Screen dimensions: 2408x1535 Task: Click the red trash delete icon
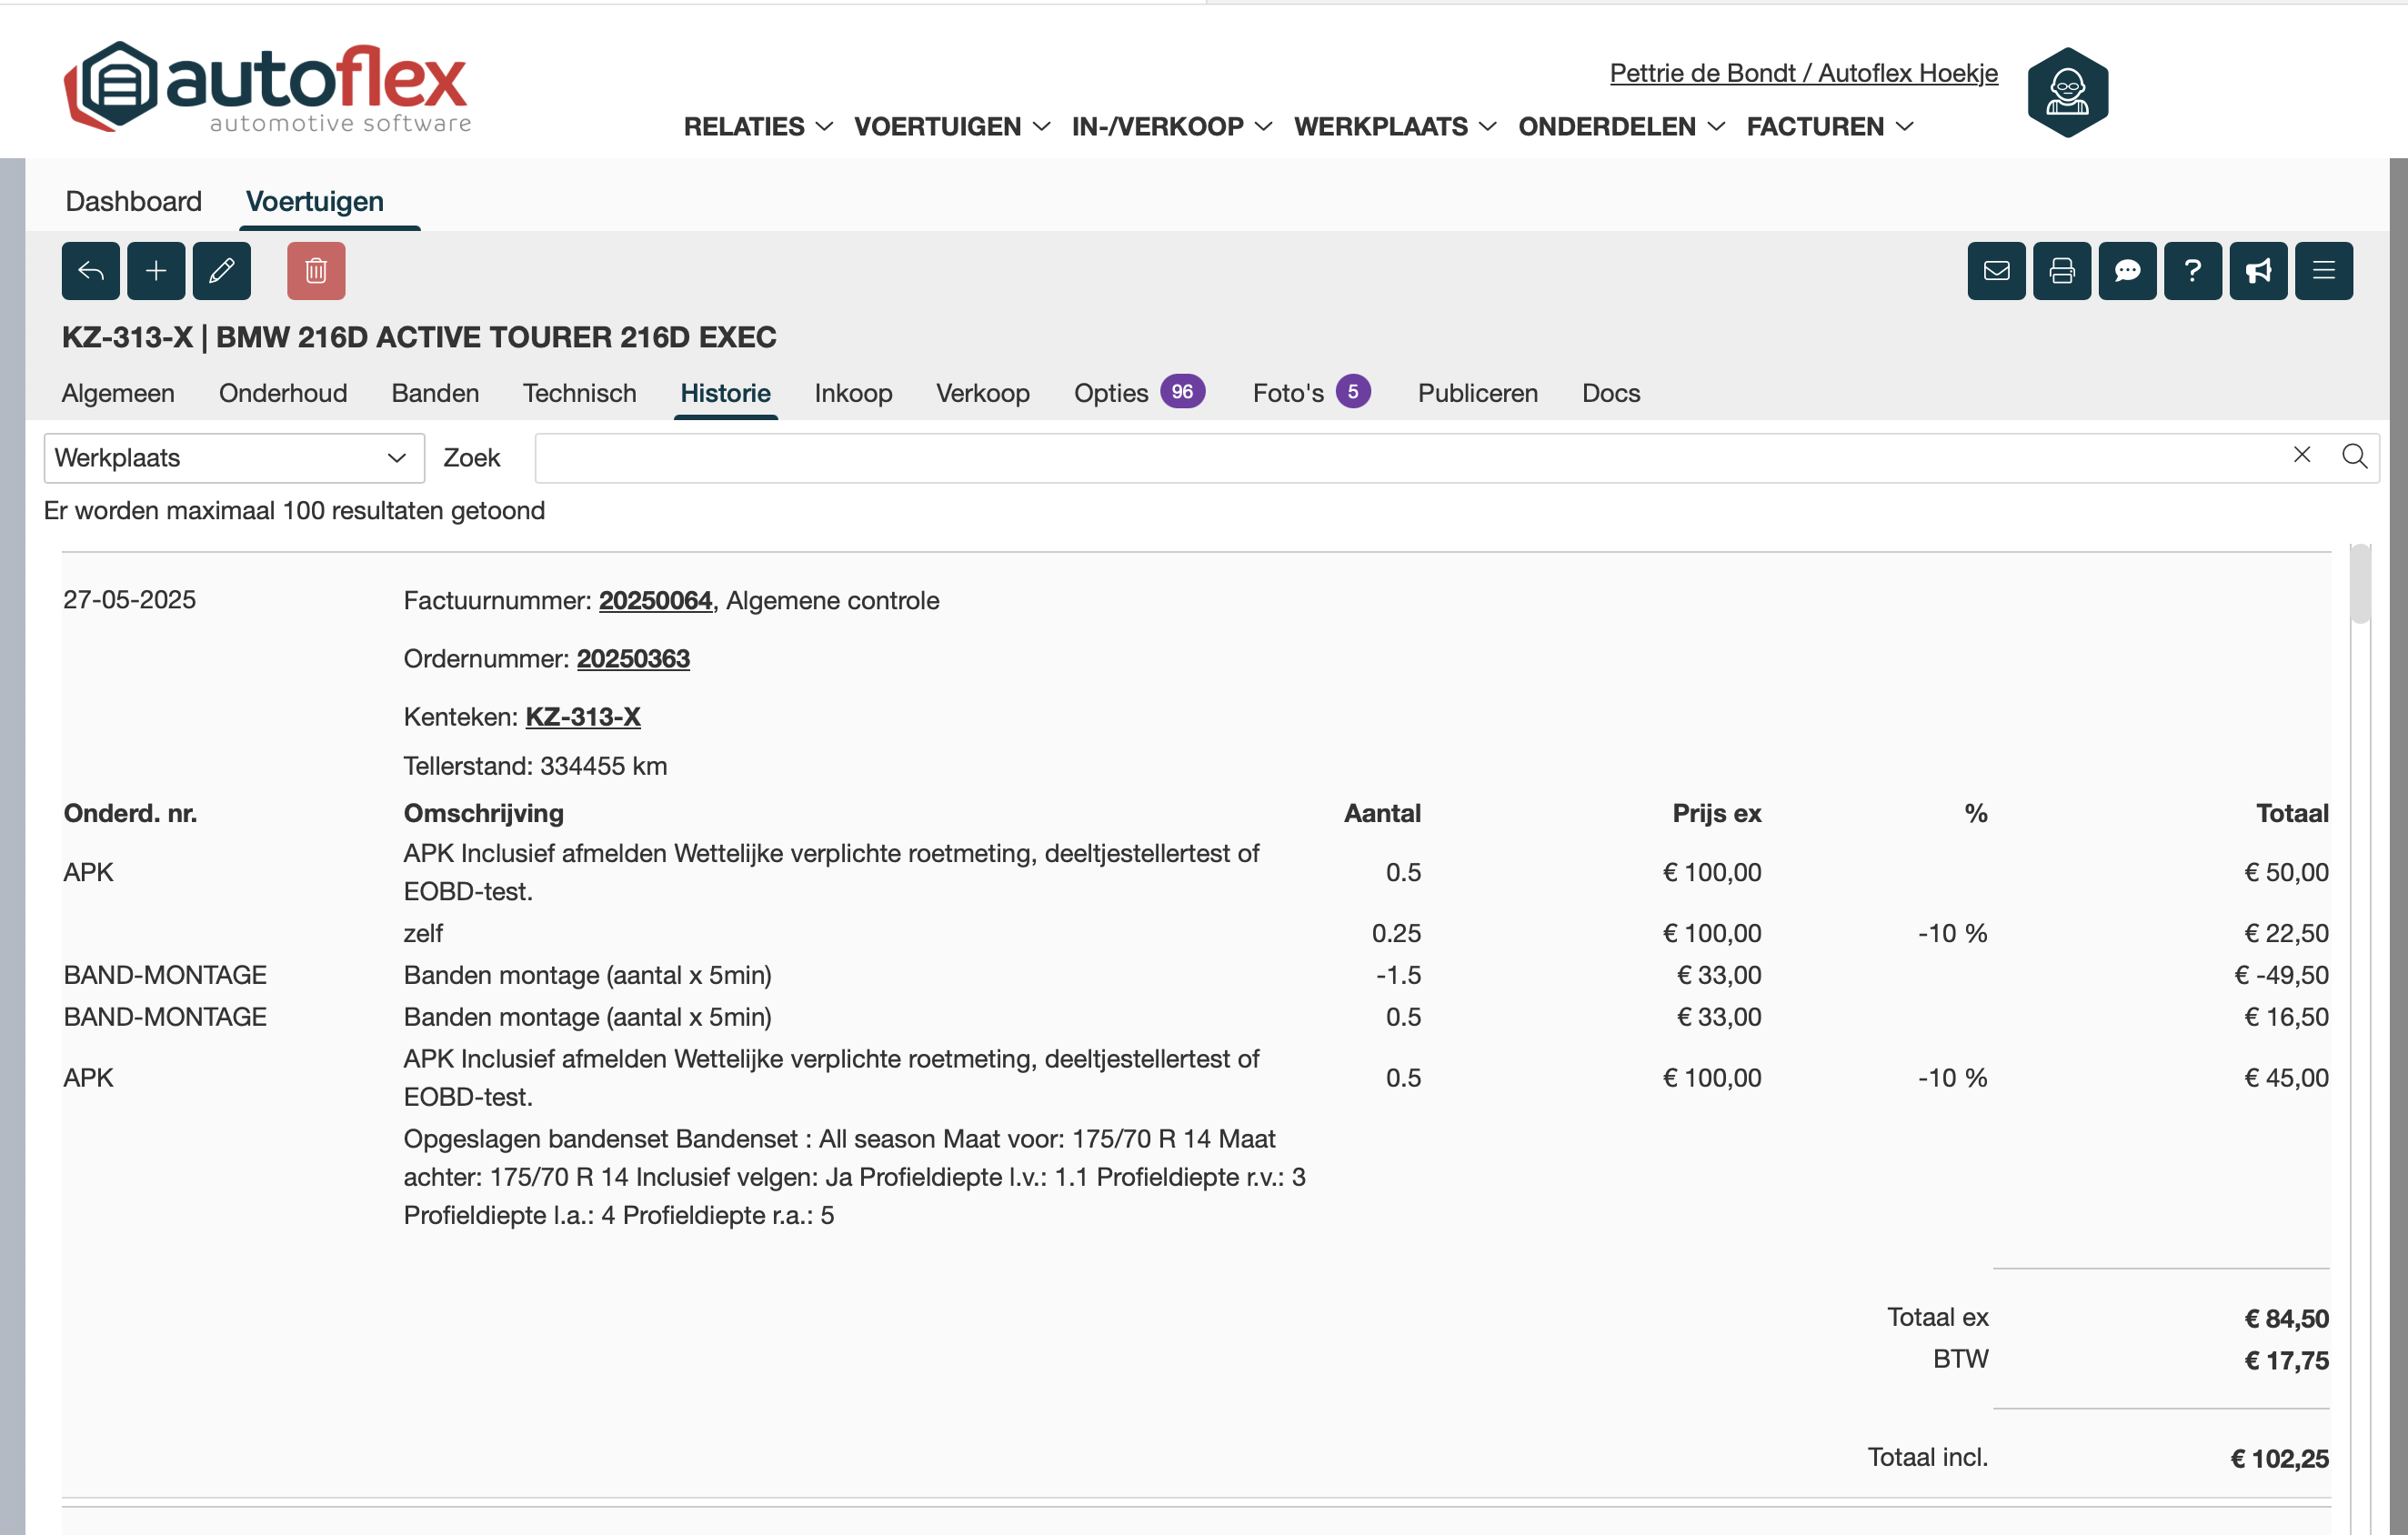tap(316, 271)
